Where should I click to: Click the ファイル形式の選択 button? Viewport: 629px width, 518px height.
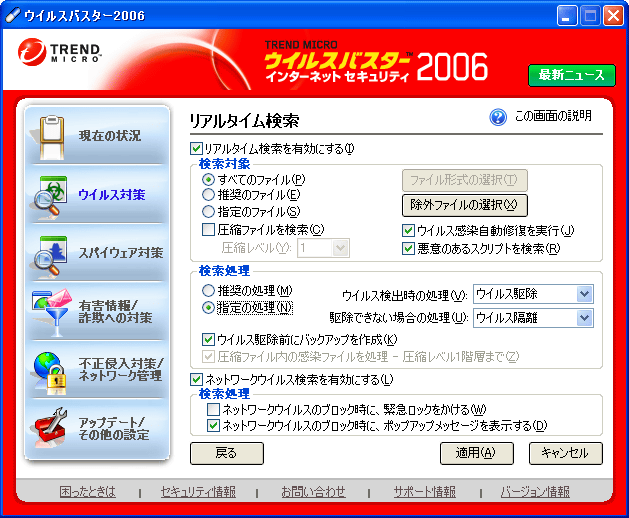[x=465, y=180]
